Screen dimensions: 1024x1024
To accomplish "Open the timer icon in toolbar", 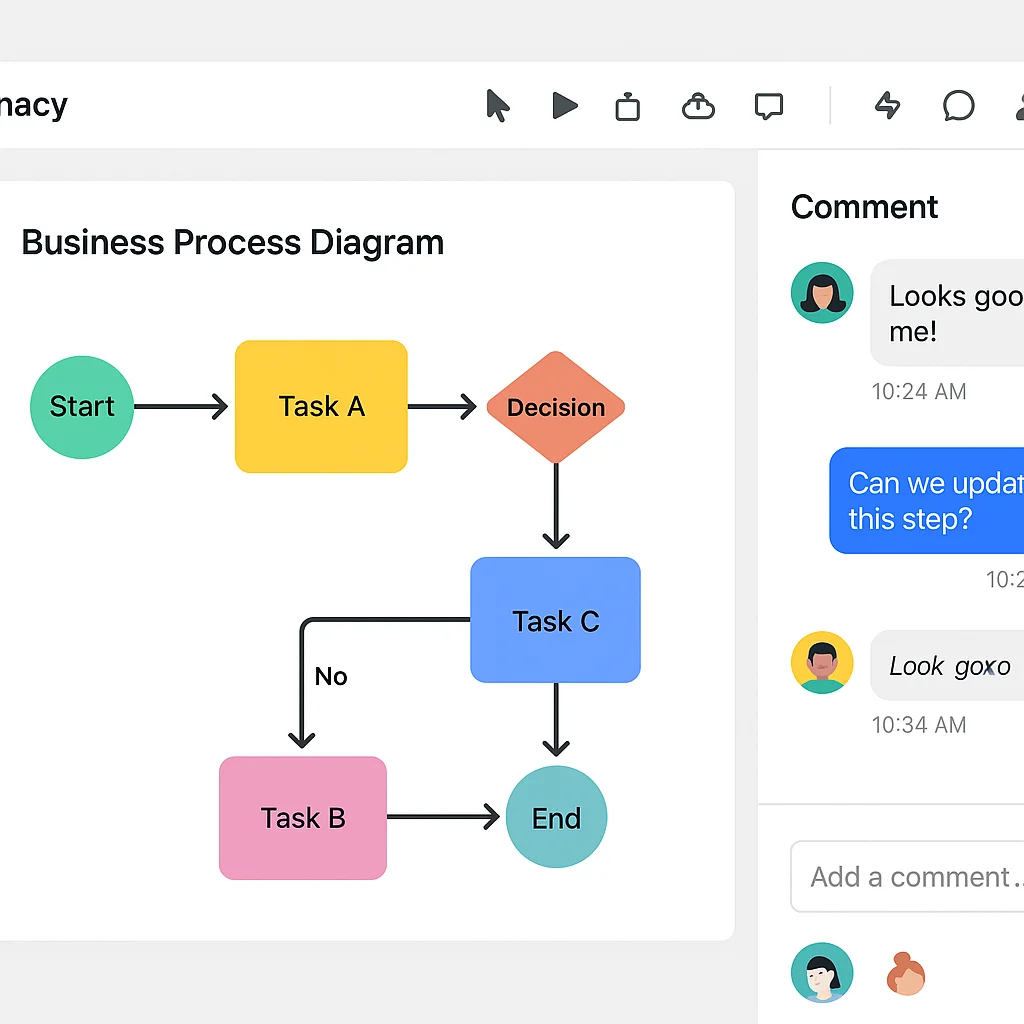I will pos(627,106).
